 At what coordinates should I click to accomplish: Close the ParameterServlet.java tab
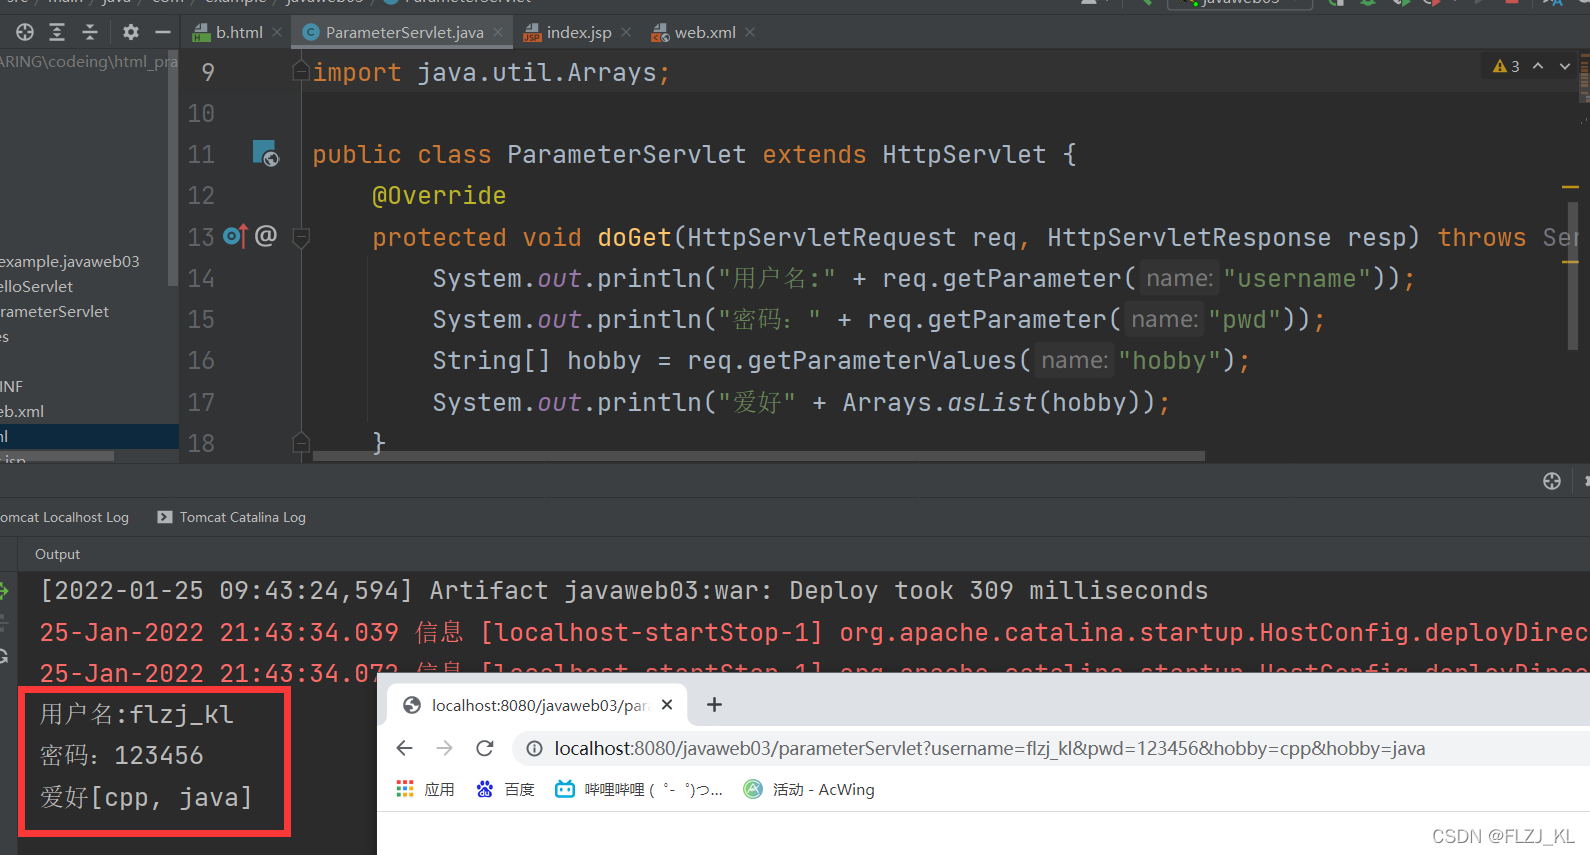pos(498,32)
